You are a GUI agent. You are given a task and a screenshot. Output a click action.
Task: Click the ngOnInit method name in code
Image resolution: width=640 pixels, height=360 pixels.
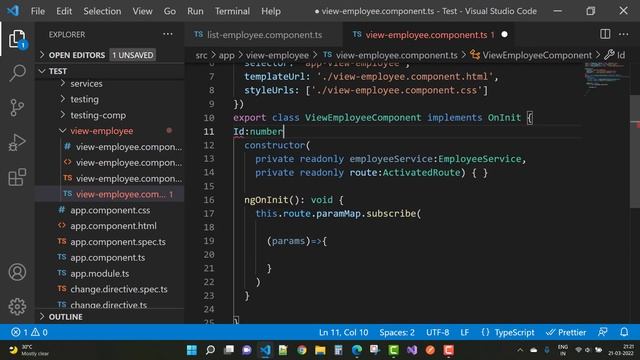click(x=266, y=200)
